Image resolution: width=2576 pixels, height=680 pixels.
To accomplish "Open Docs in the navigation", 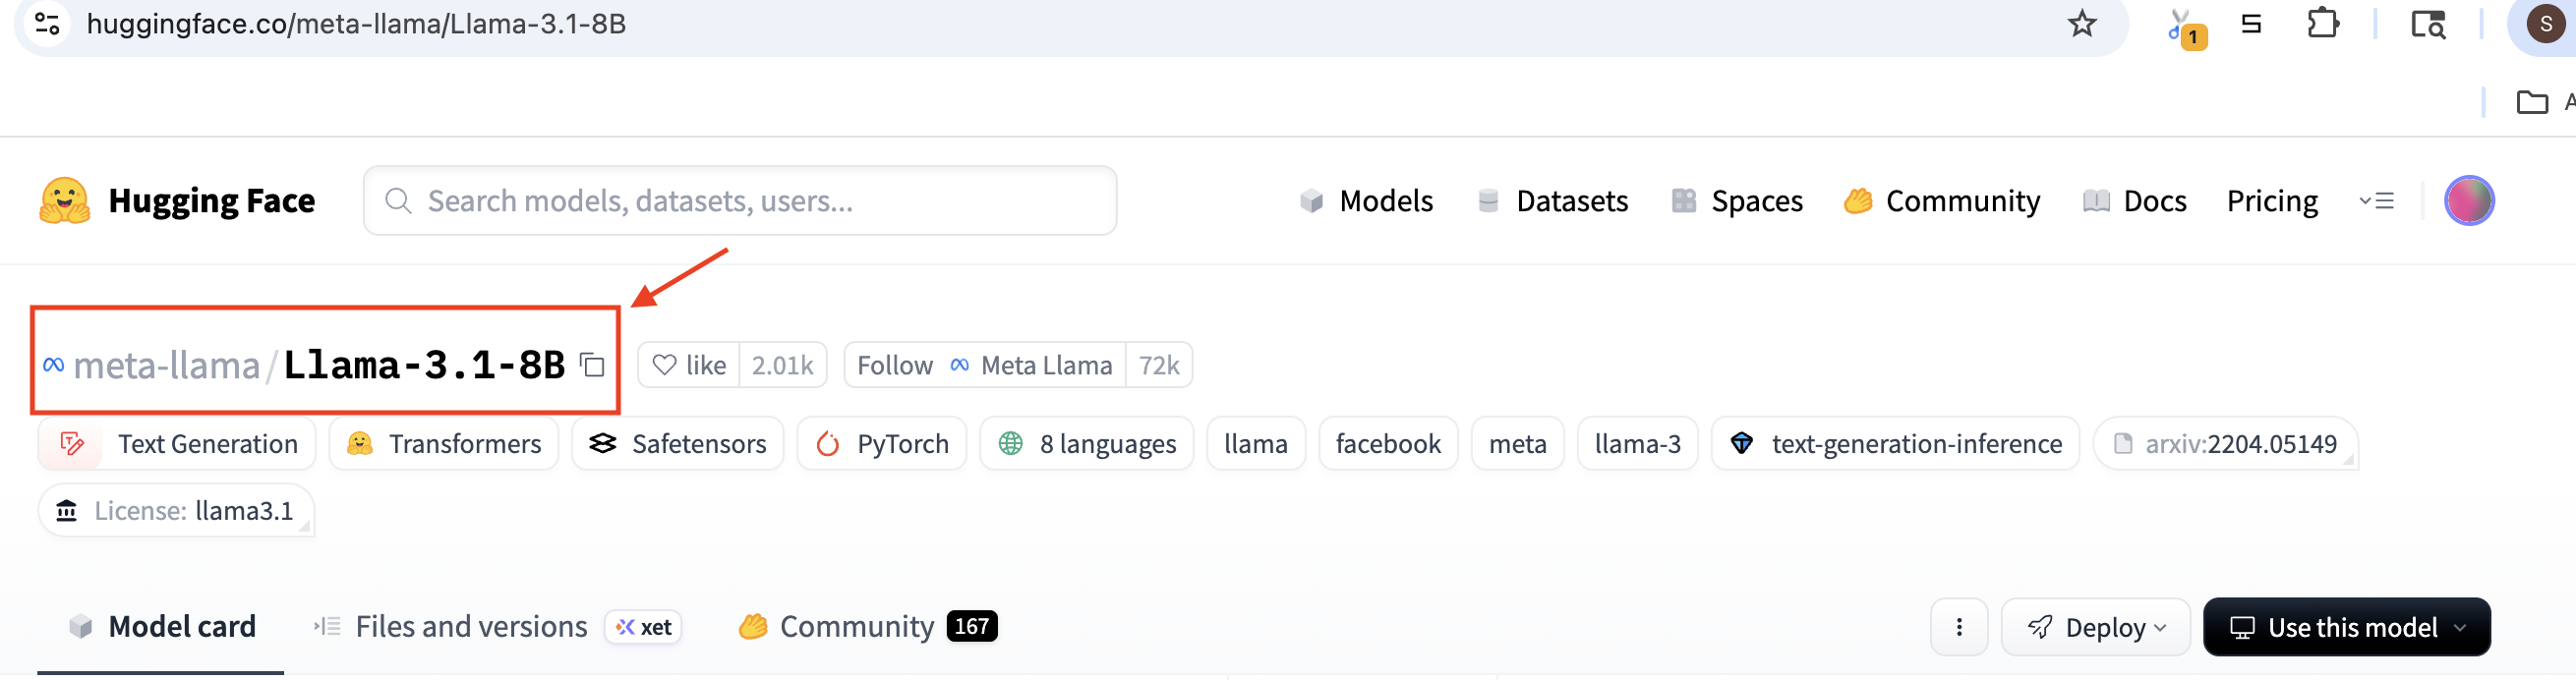I will 2134,201.
